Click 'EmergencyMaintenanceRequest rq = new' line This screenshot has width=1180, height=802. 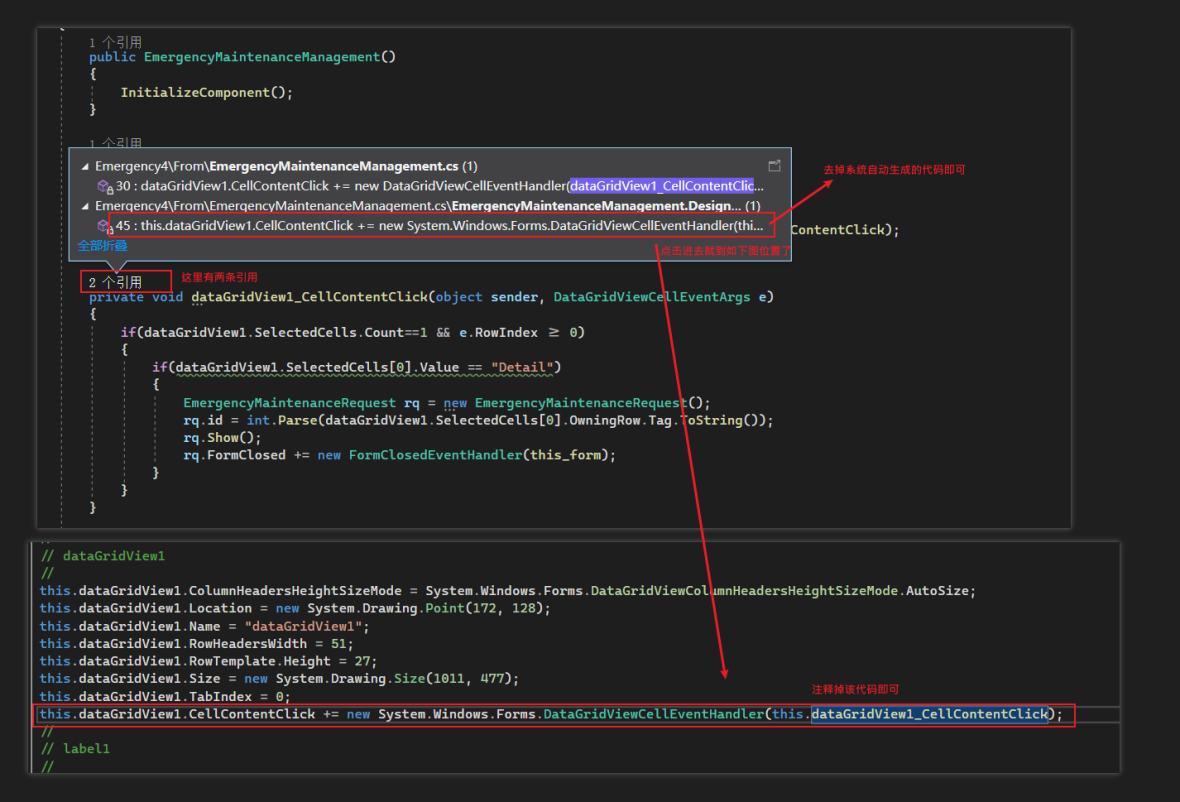click(446, 403)
